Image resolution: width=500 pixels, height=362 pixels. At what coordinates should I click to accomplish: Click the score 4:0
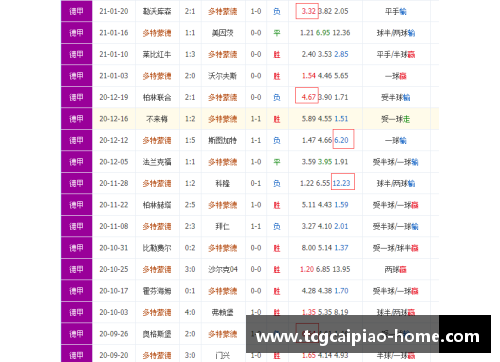coord(190,312)
